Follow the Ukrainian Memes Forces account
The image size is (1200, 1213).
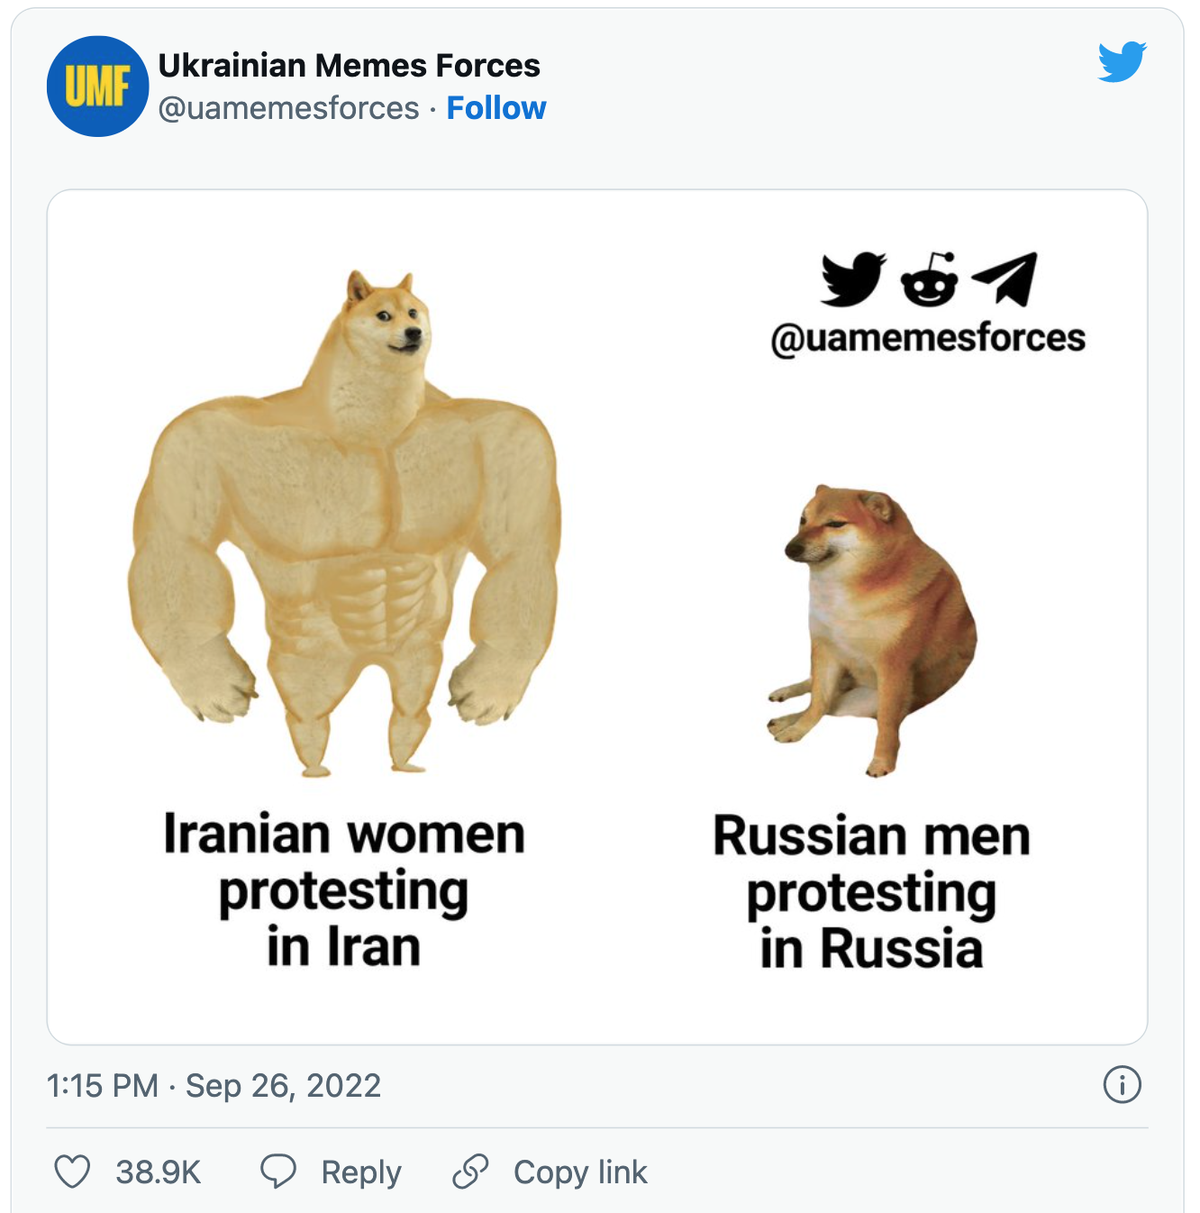(x=496, y=108)
